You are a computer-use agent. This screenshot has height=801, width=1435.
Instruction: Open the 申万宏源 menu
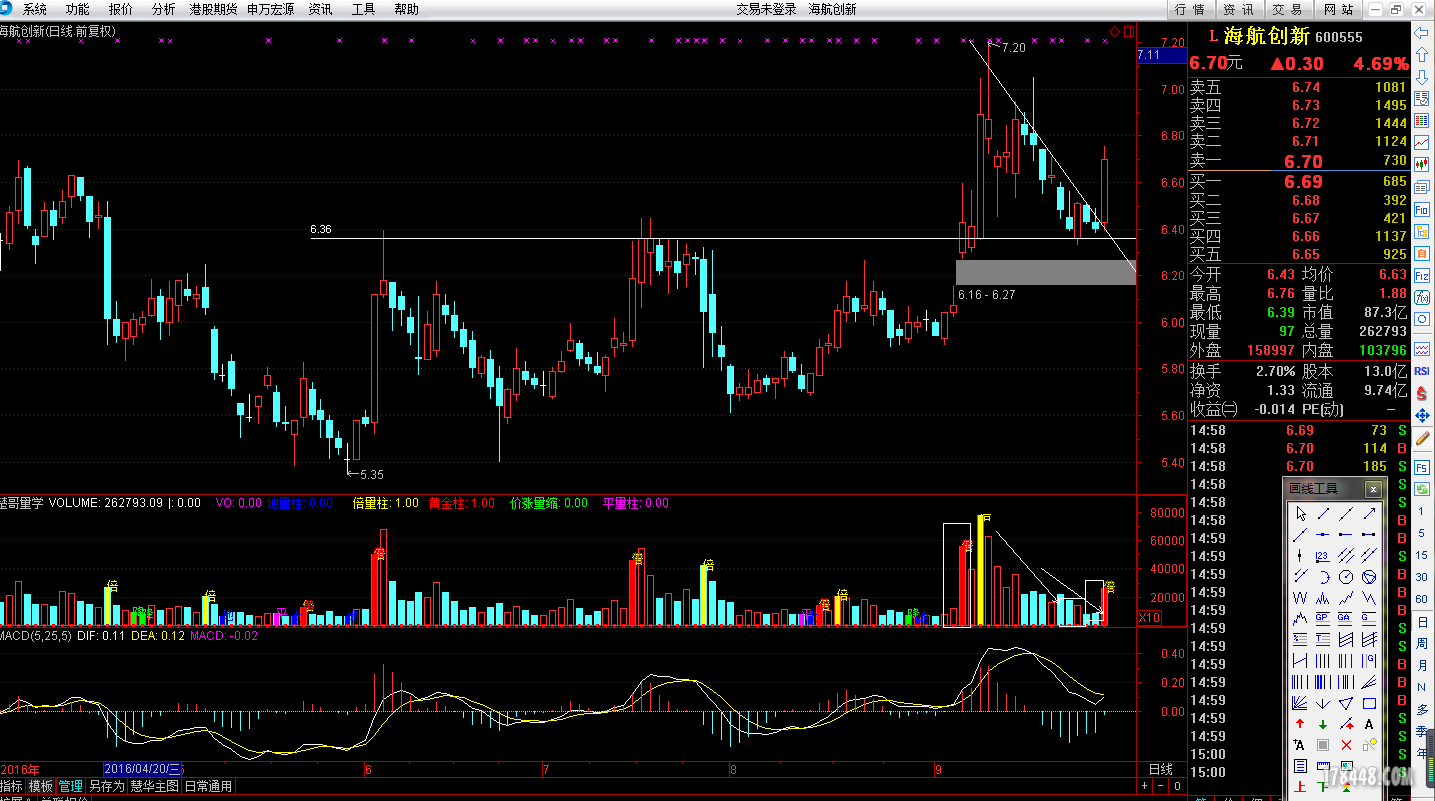click(270, 9)
